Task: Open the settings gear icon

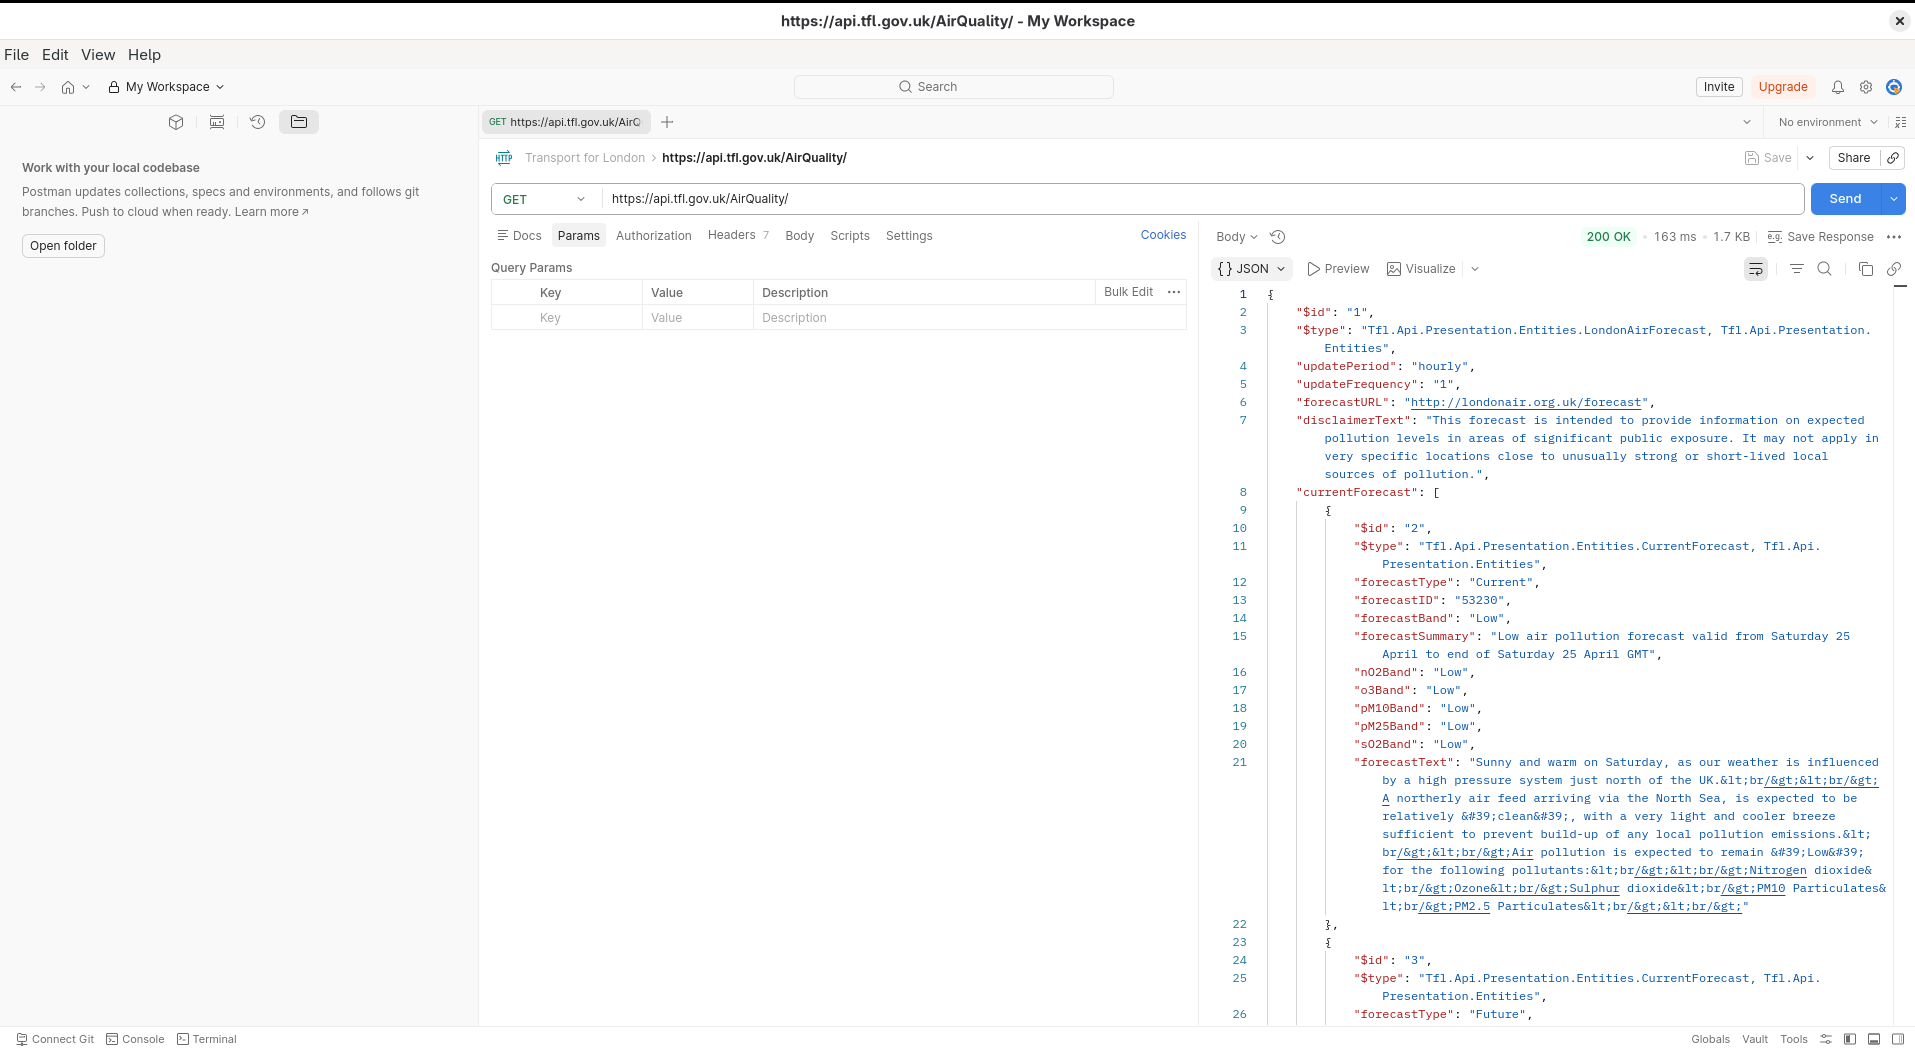Action: click(1865, 87)
